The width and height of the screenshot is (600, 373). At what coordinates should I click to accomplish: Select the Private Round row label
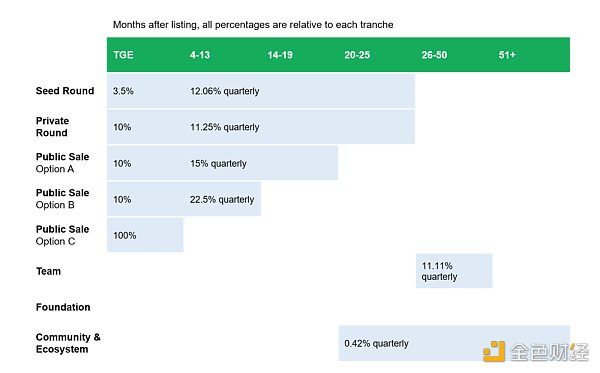pos(52,127)
